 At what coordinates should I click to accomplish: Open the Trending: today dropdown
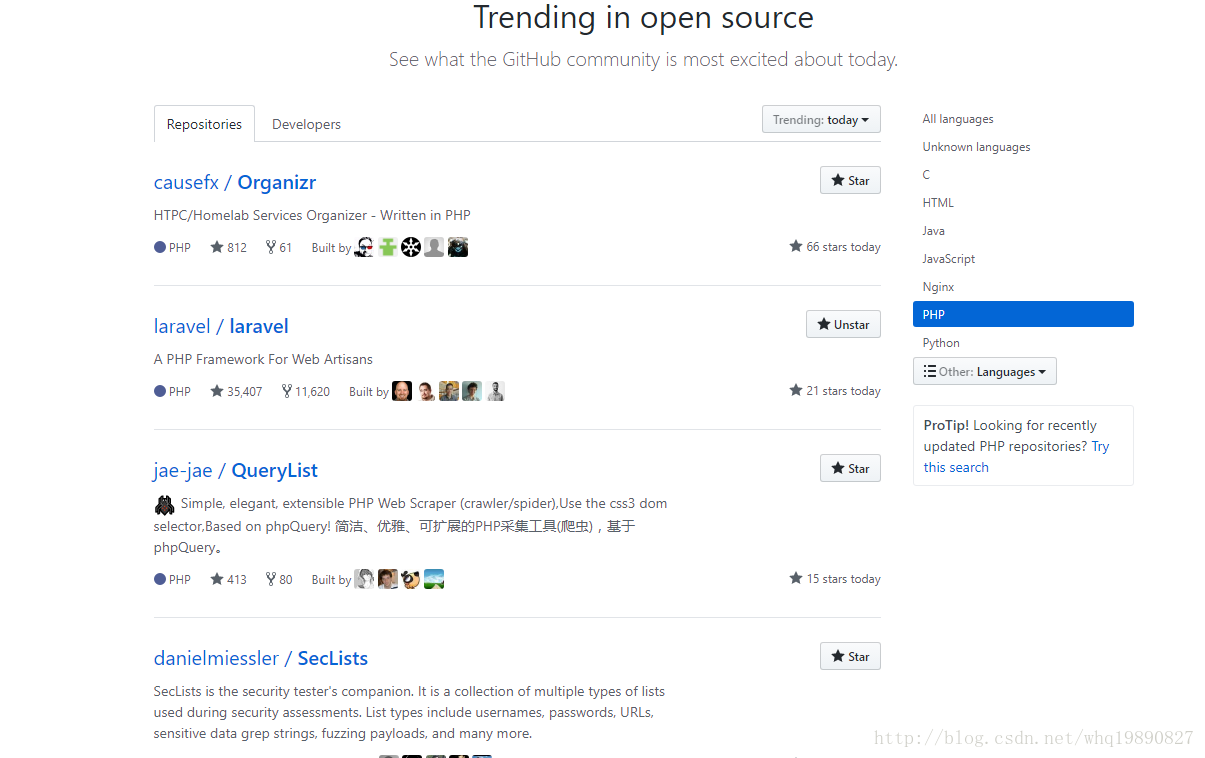click(x=821, y=120)
